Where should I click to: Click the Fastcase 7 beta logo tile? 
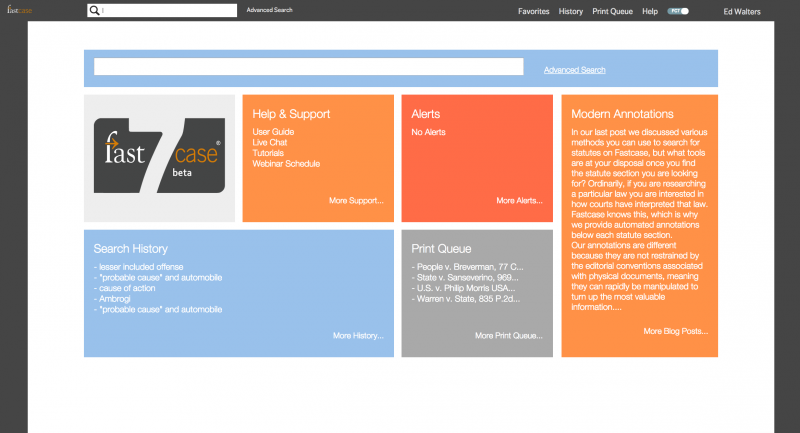(x=160, y=158)
